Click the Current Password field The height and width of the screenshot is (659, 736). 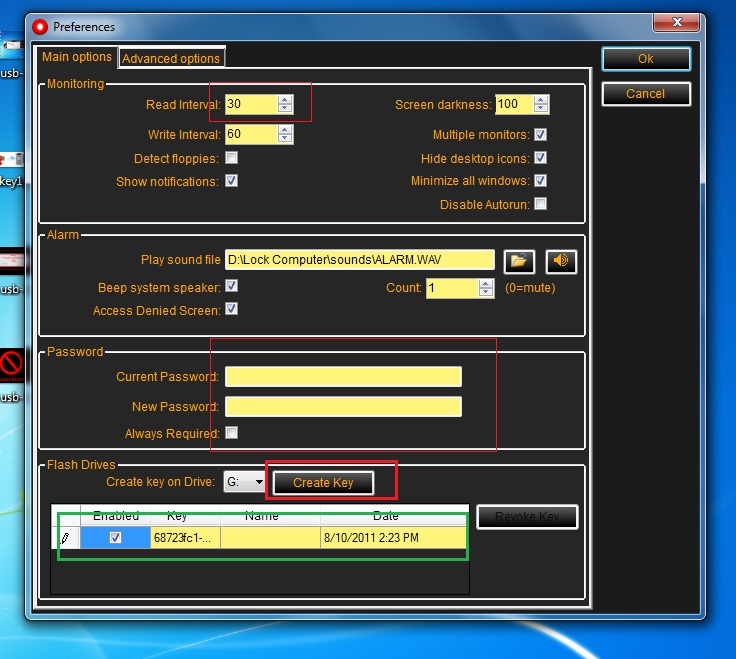(x=343, y=377)
